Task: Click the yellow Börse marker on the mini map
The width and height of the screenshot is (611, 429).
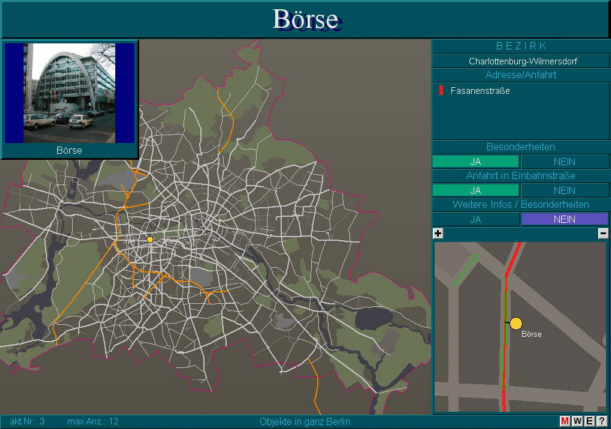Action: click(x=516, y=323)
